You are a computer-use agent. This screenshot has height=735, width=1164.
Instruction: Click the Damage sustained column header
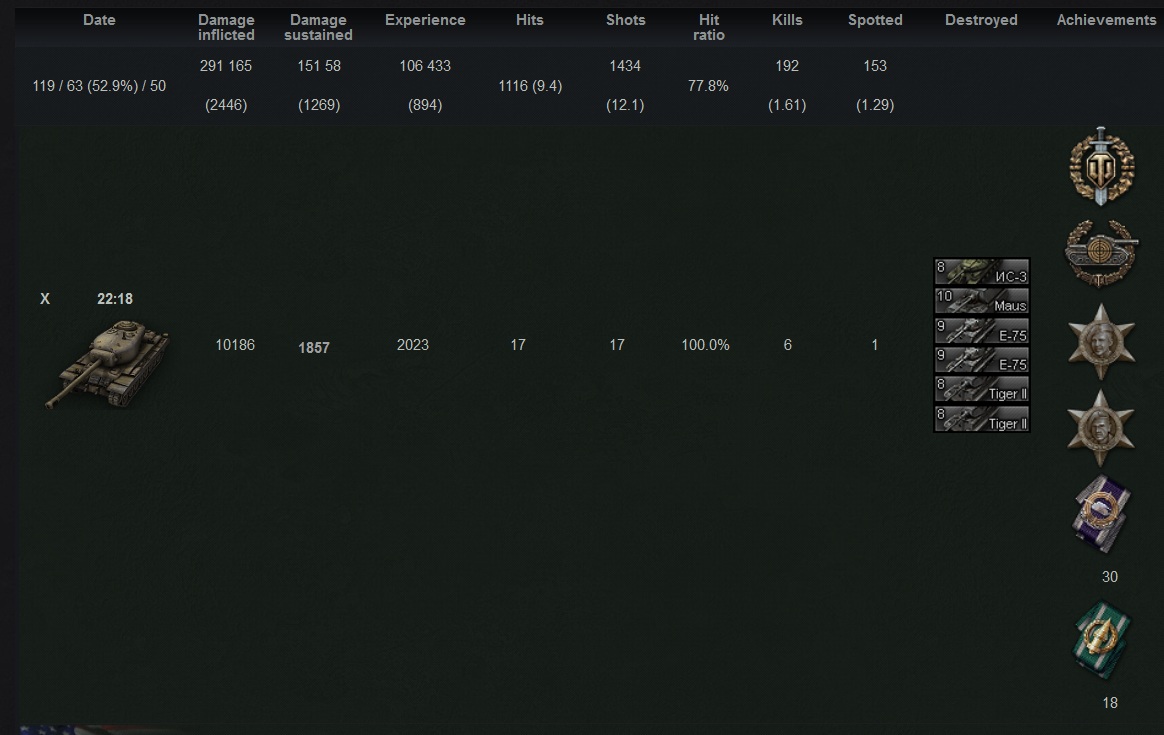(x=318, y=27)
